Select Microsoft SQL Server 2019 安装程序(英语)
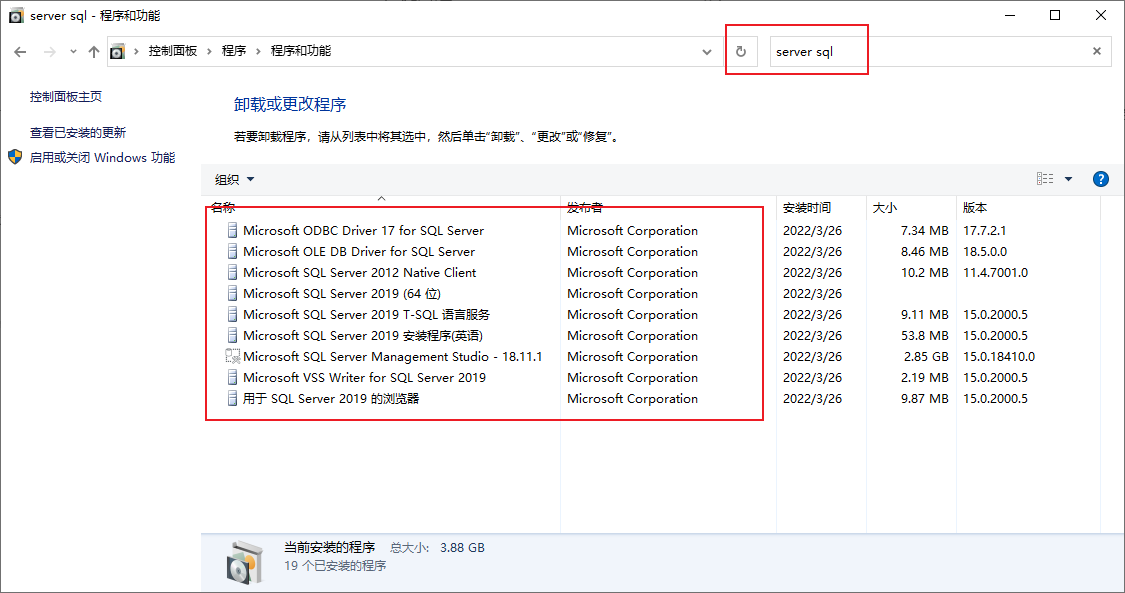 click(363, 336)
